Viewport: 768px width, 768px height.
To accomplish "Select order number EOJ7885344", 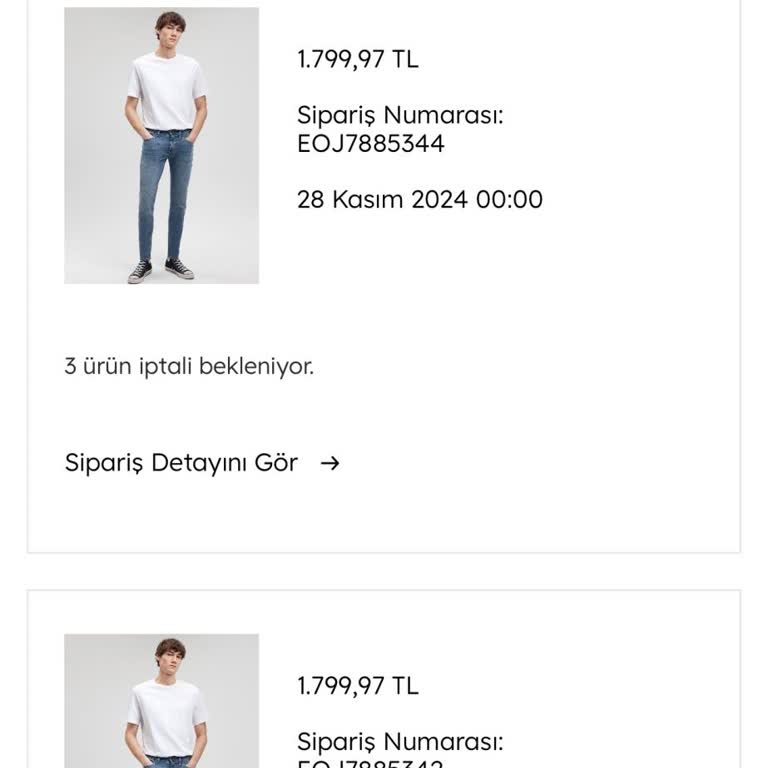I will [370, 143].
